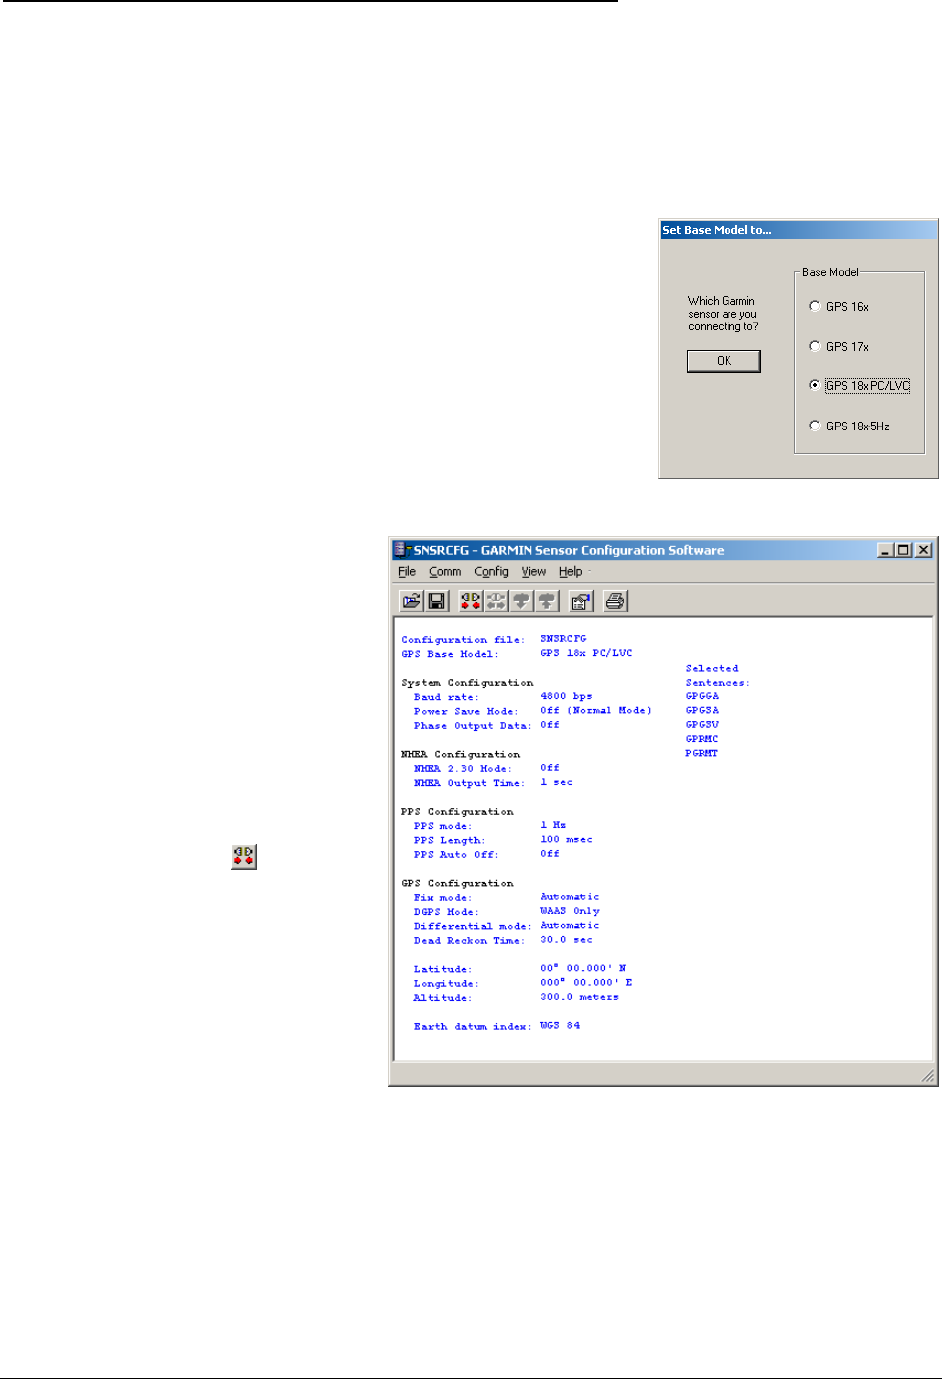Click the 'PPS Auto Off:' label

coord(456,855)
